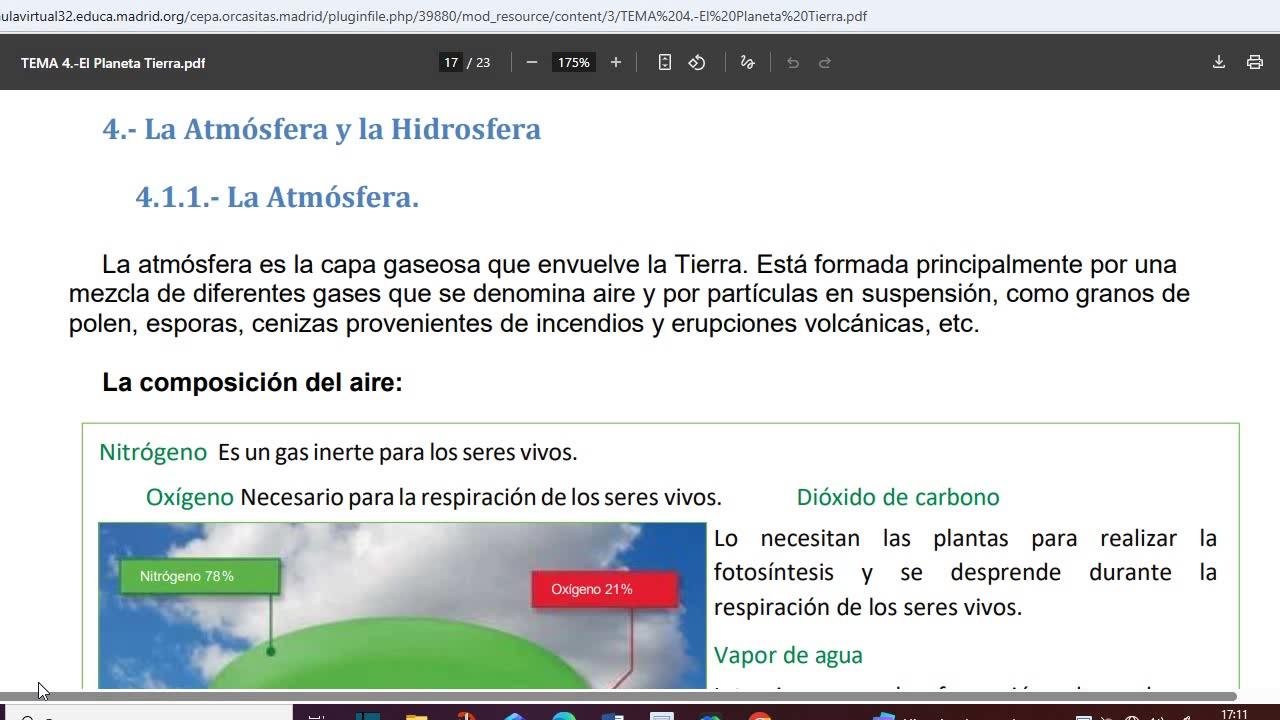Image resolution: width=1280 pixels, height=720 pixels.
Task: Click the line starting 'fotosíntesis y se desprende'
Action: click(965, 572)
